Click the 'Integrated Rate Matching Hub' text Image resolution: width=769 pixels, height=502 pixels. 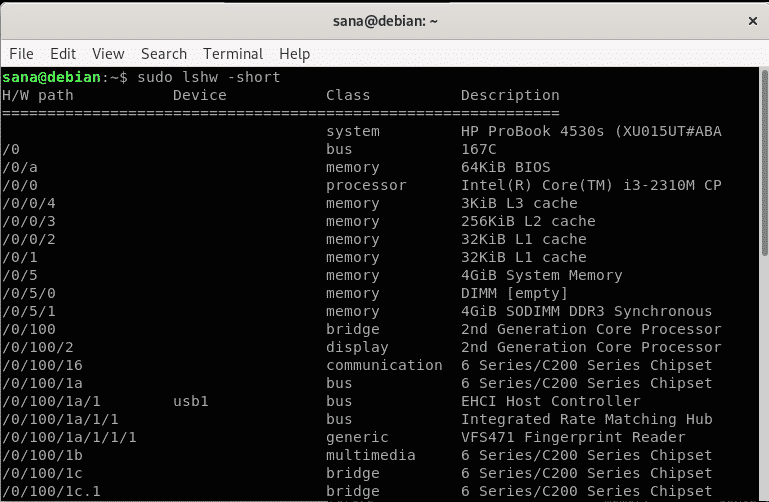[x=586, y=419]
